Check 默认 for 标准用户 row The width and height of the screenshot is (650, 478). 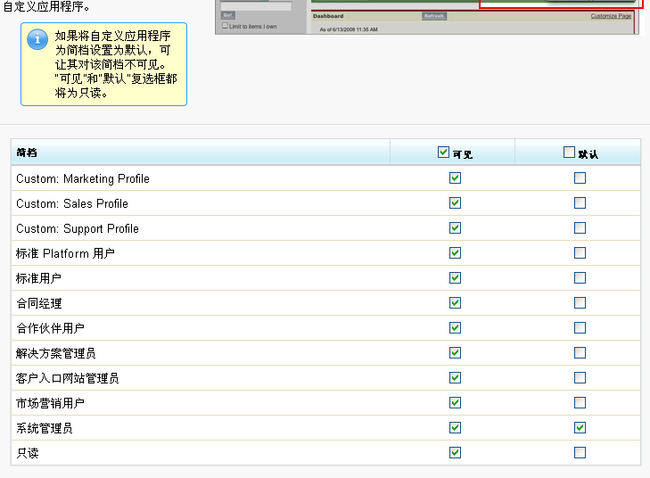[580, 278]
